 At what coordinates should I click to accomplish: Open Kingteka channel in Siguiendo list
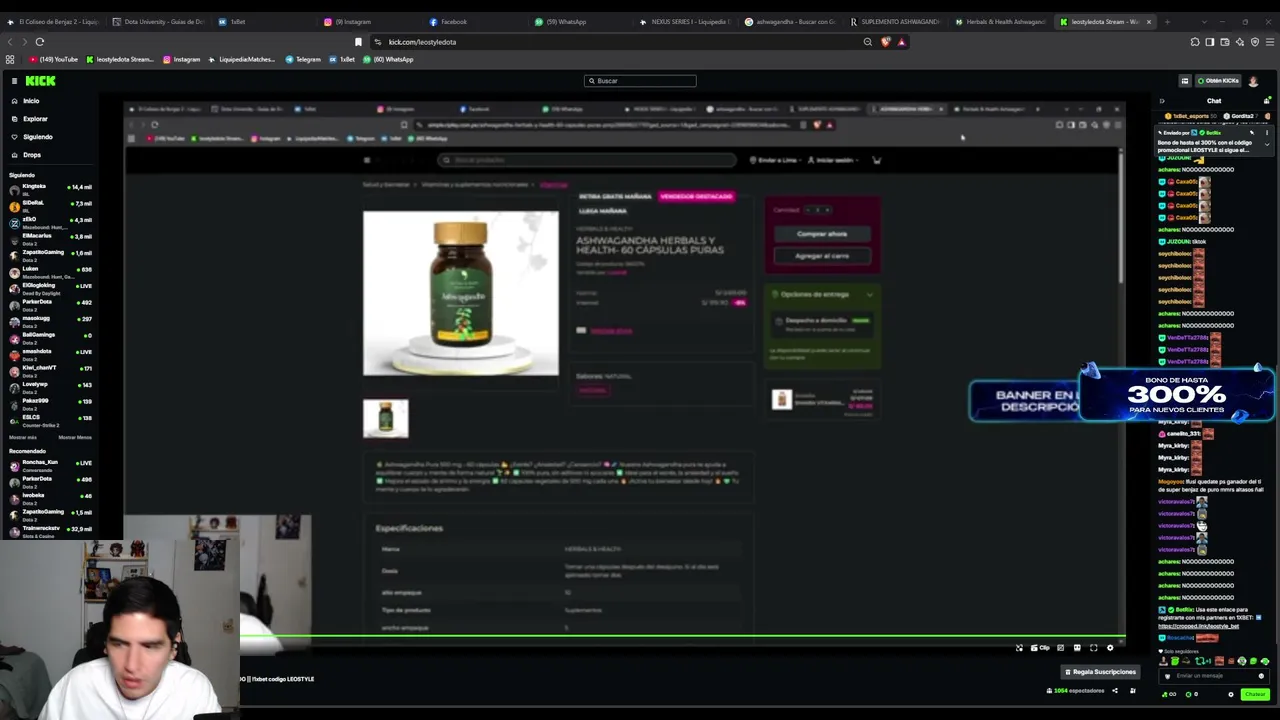[x=50, y=188]
